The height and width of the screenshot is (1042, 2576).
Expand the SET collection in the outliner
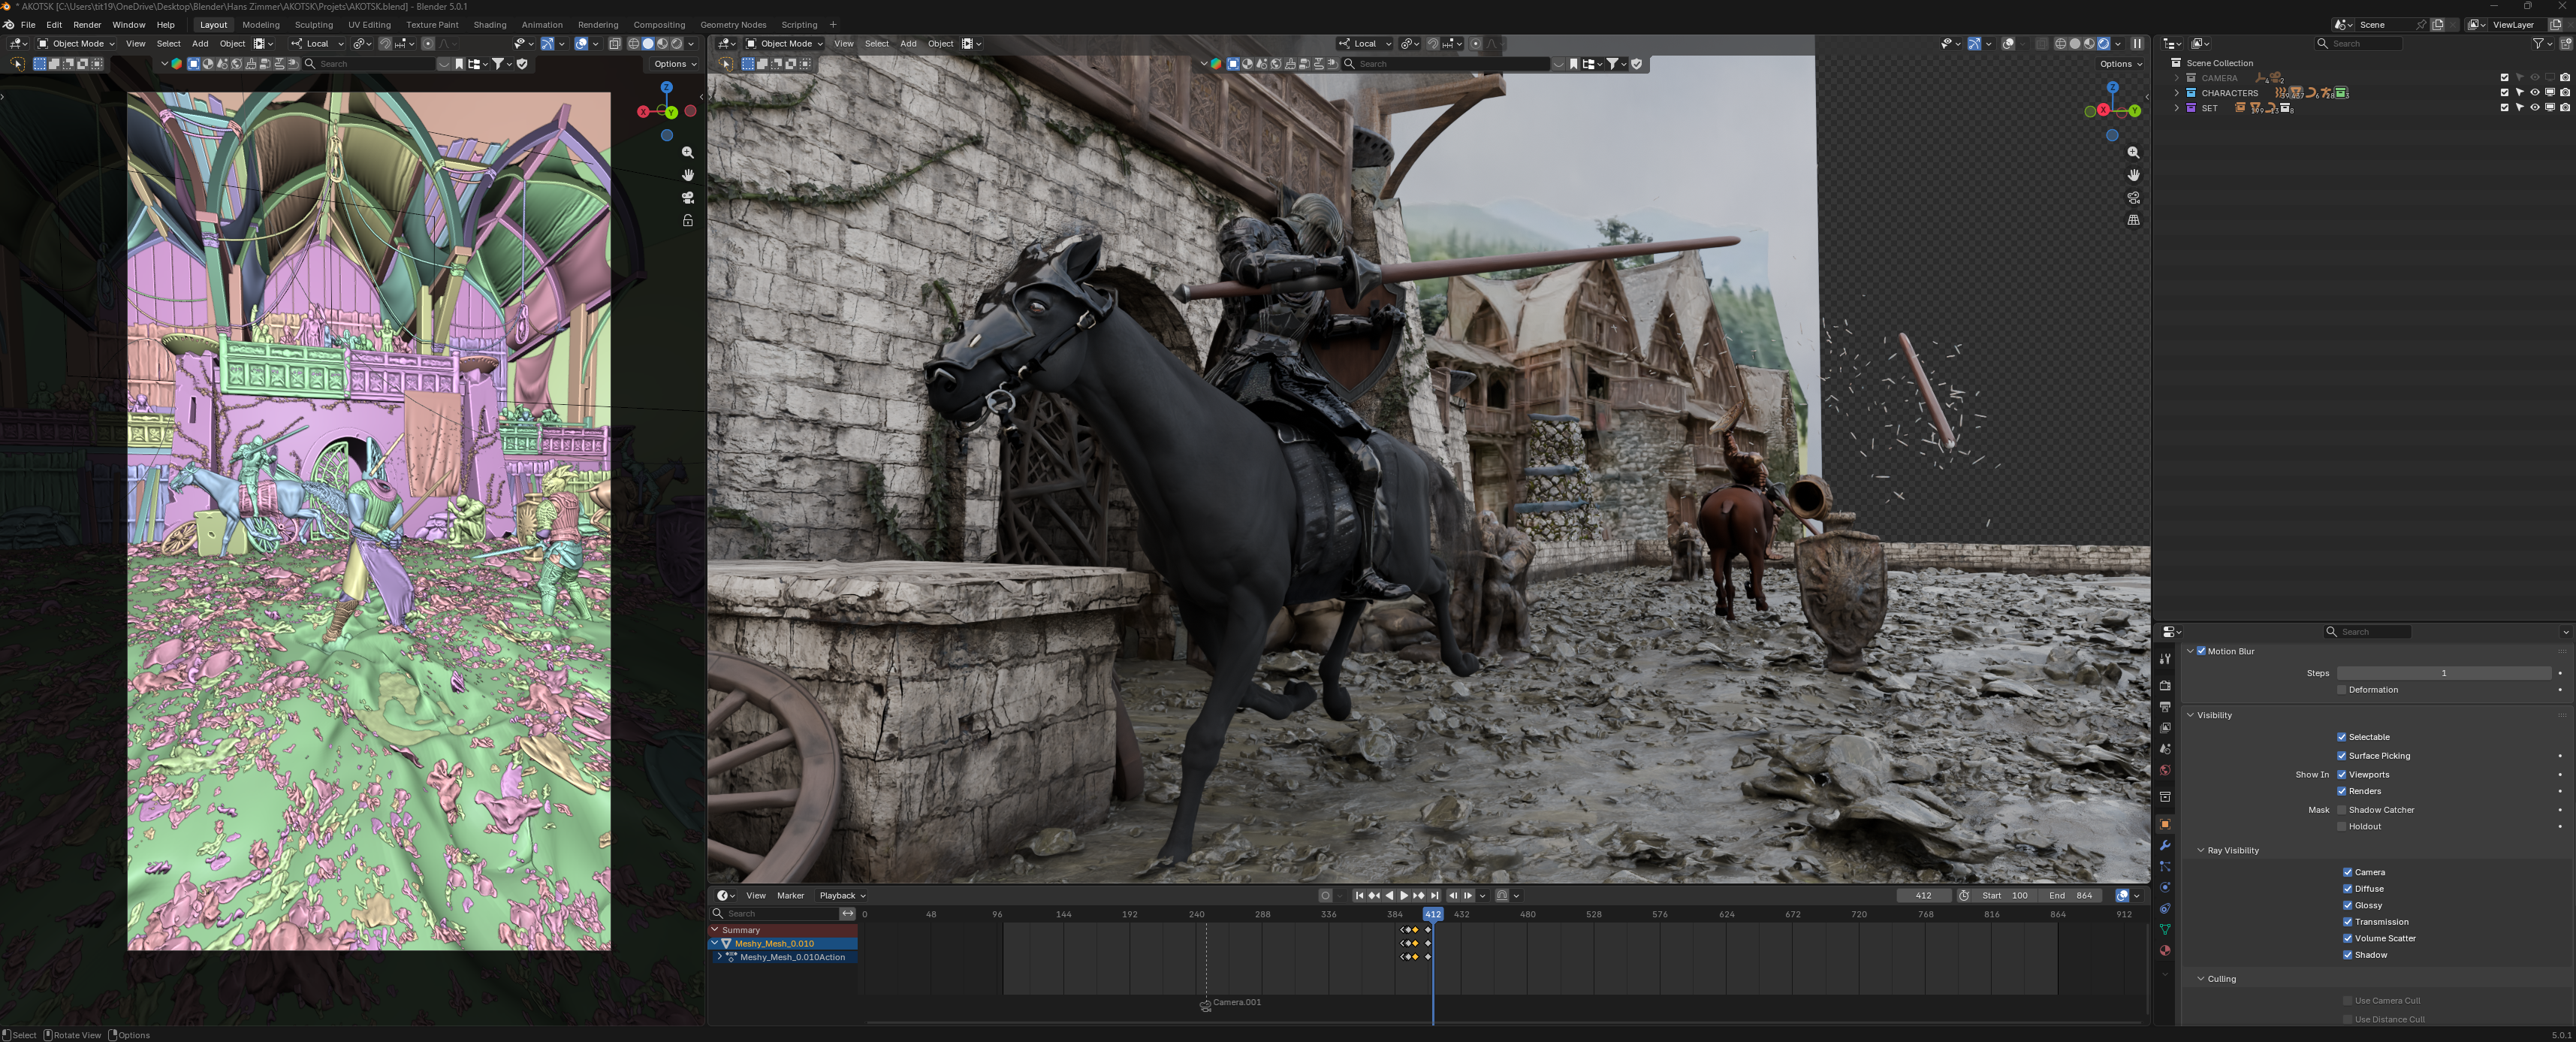click(2177, 108)
